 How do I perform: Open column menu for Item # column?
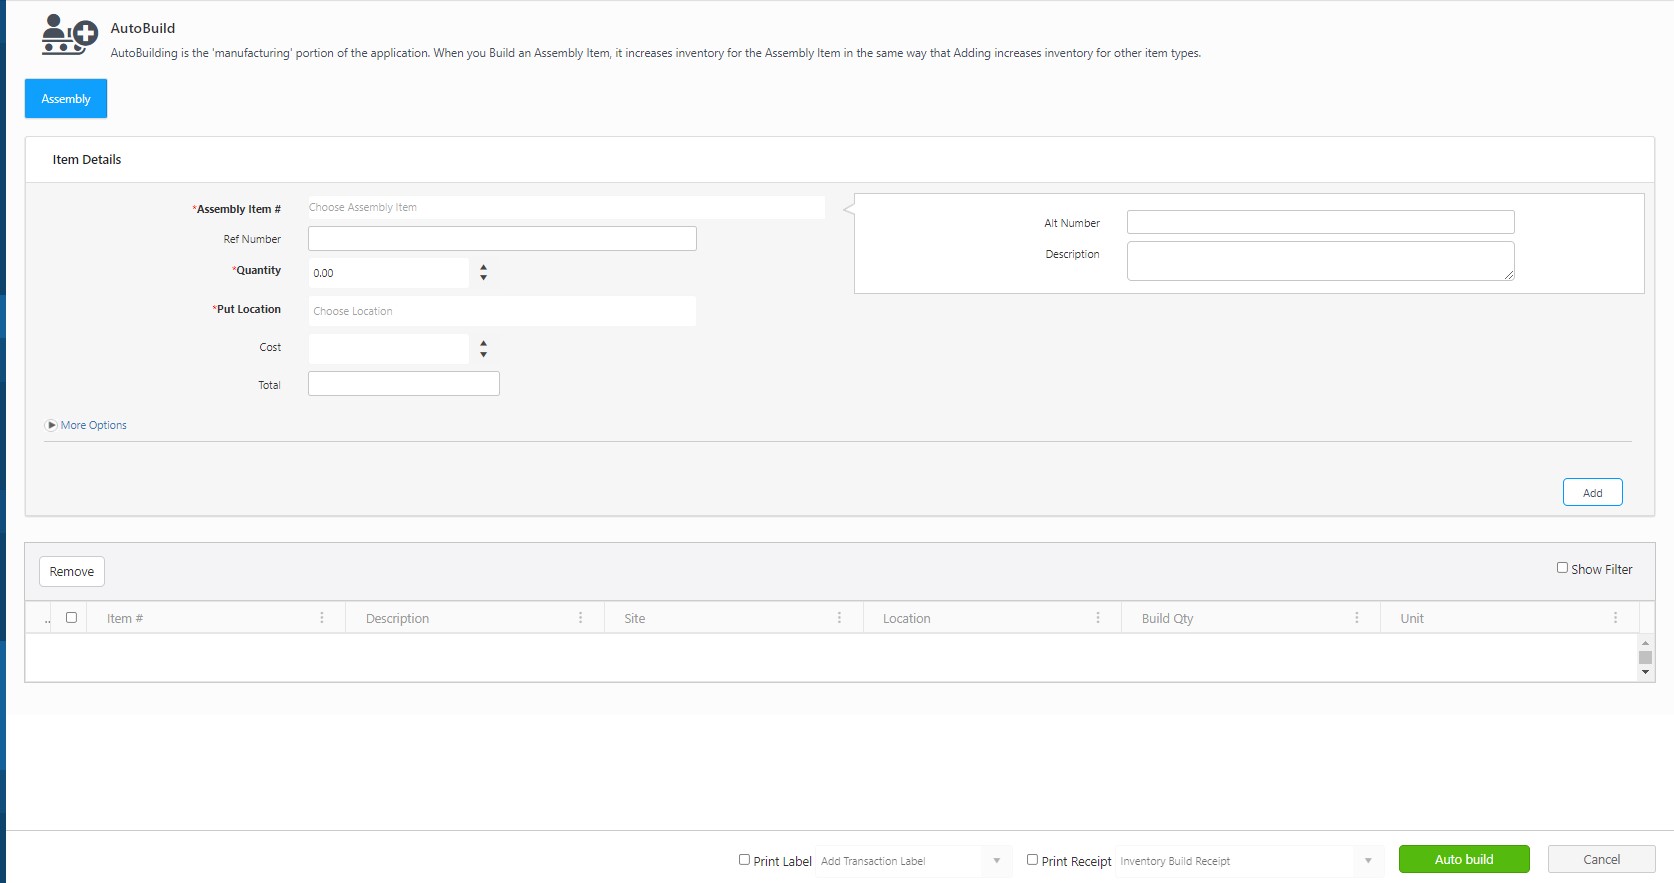(322, 618)
